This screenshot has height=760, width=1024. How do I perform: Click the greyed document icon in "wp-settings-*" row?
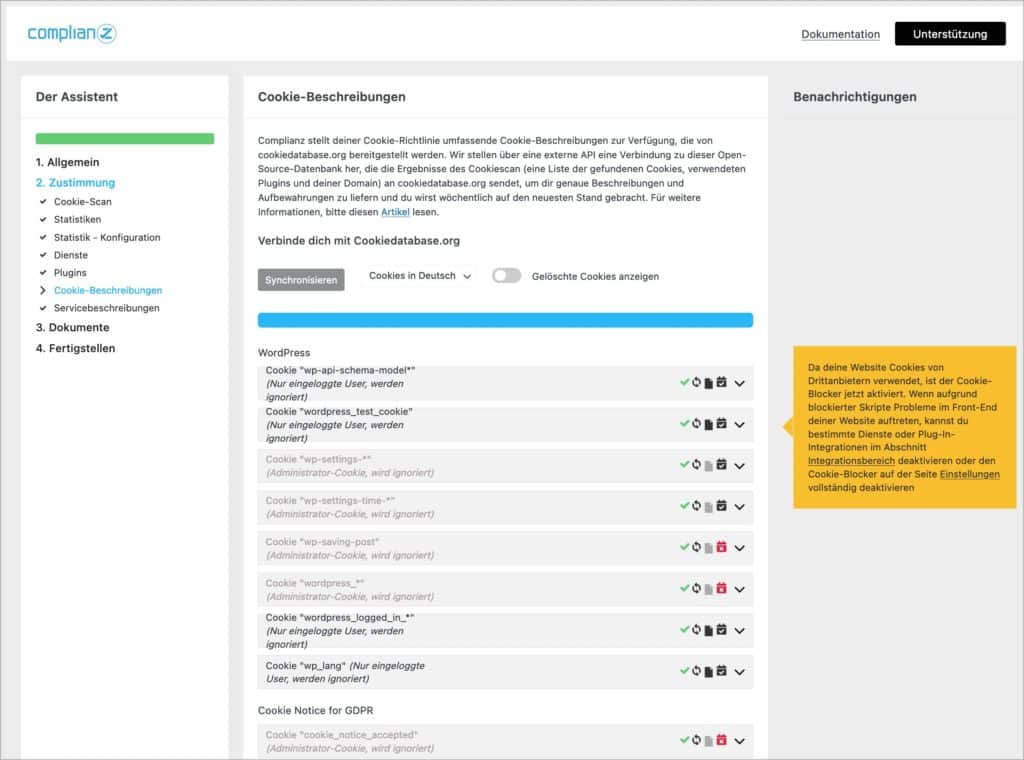coord(709,466)
